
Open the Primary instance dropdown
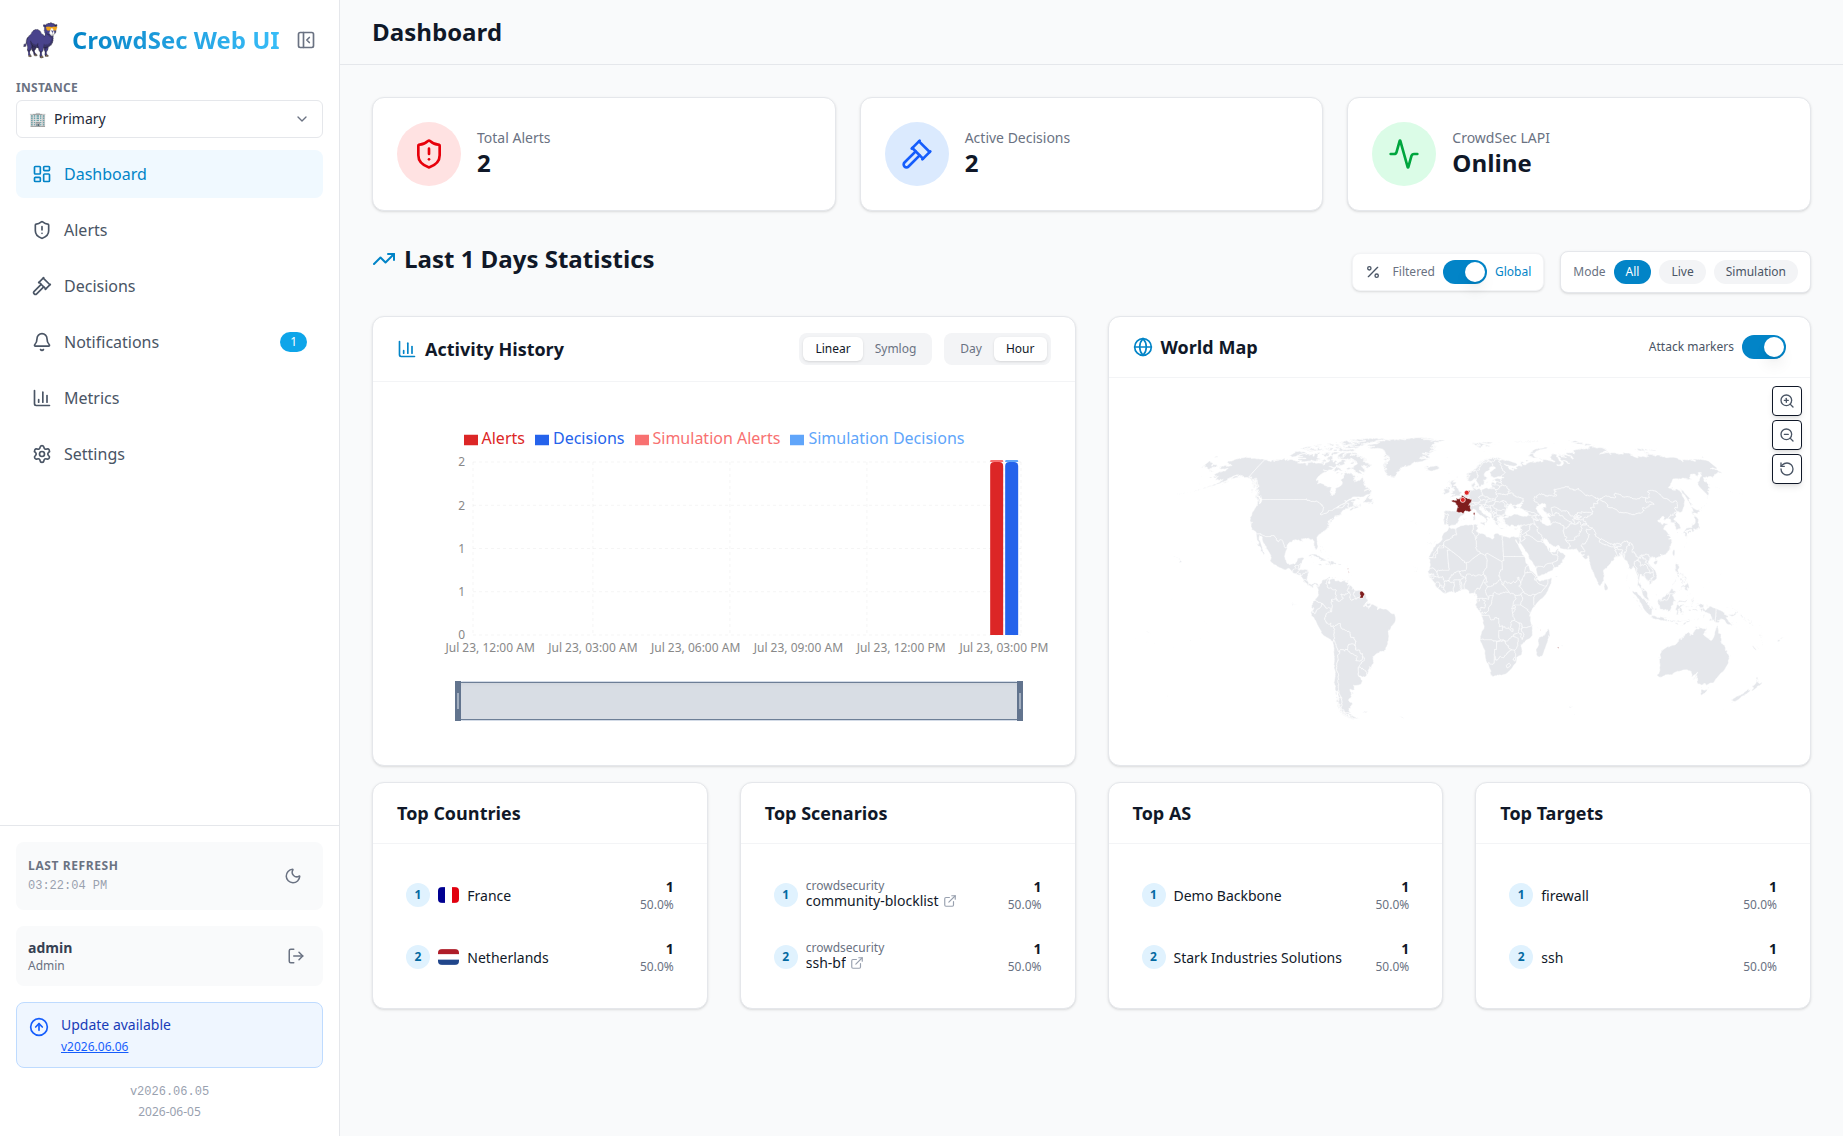(x=169, y=119)
